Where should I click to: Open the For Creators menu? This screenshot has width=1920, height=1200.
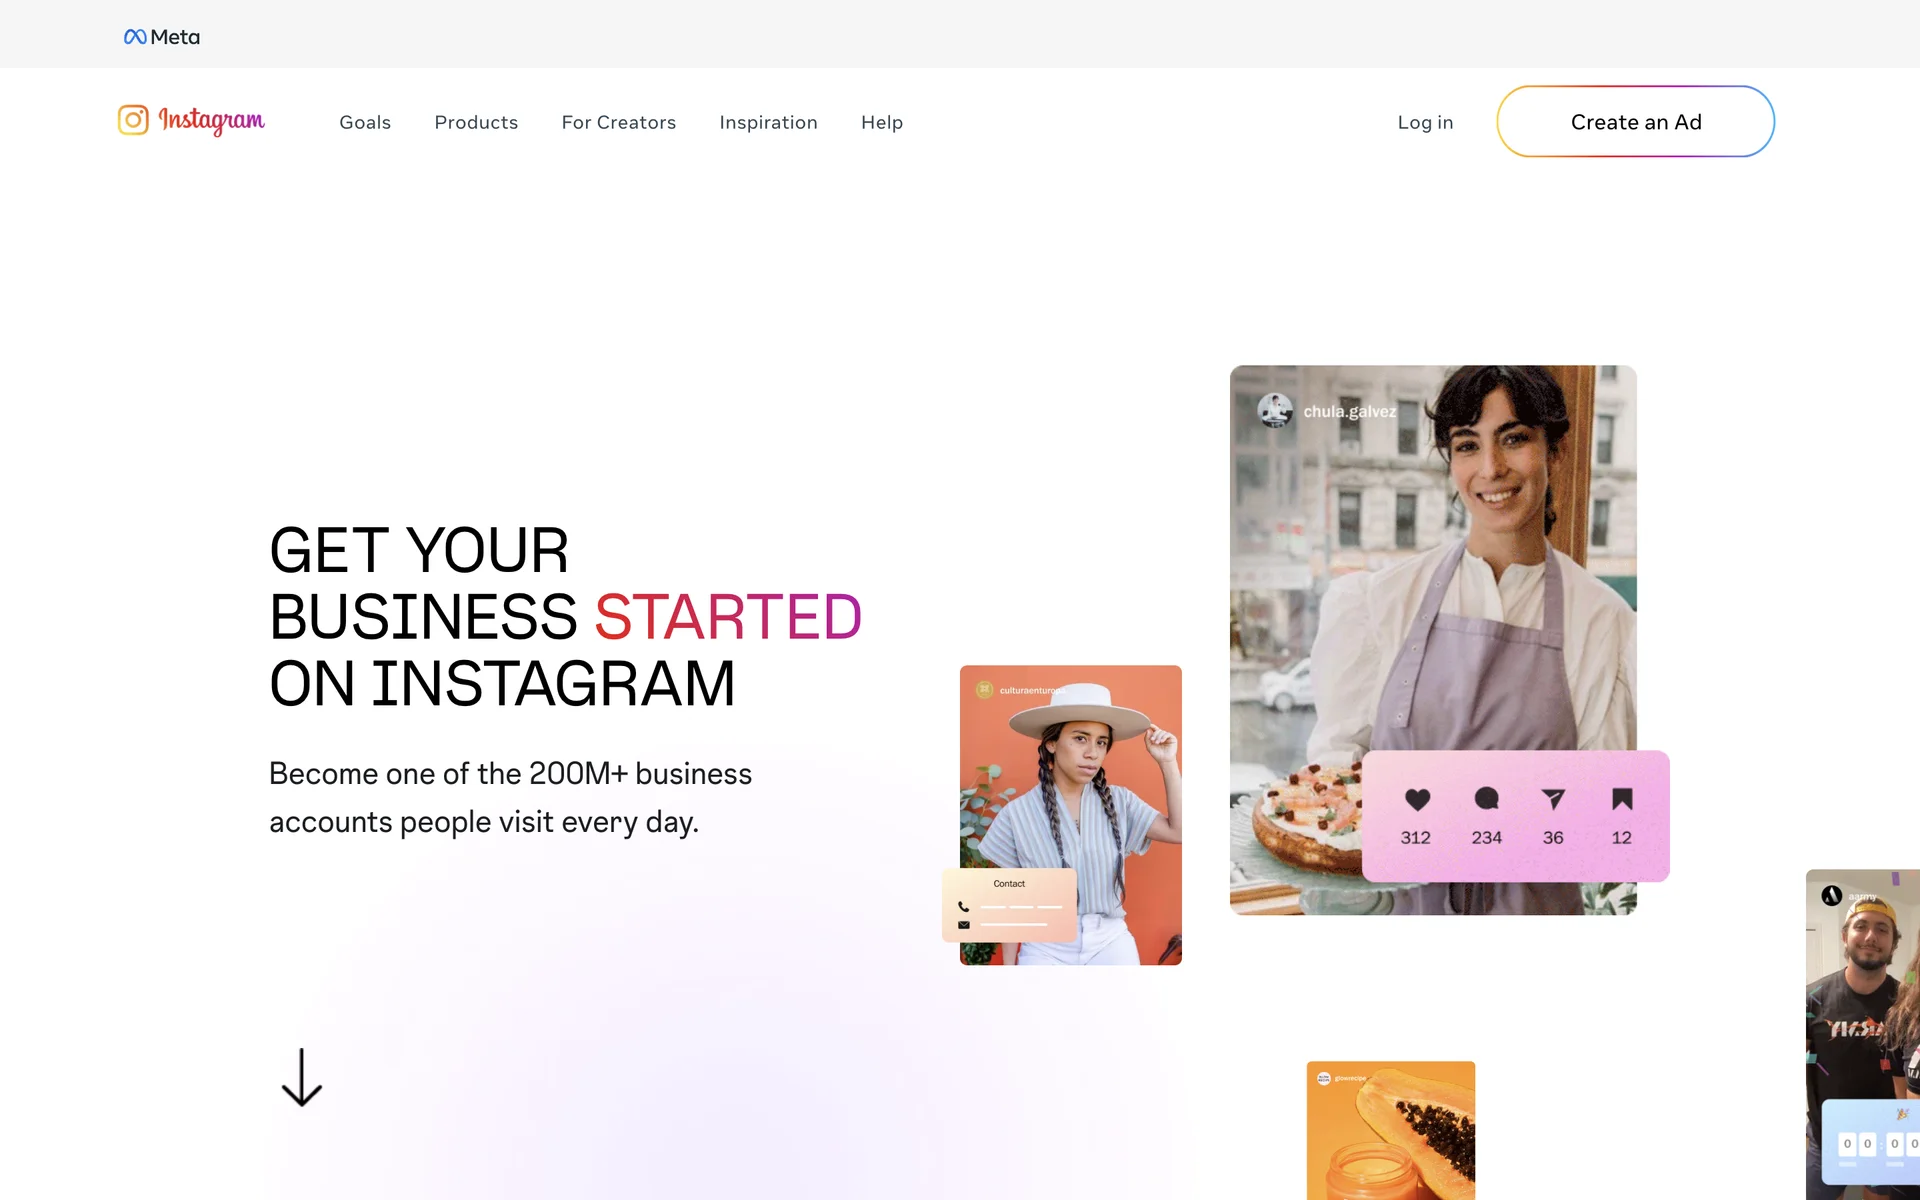click(619, 122)
